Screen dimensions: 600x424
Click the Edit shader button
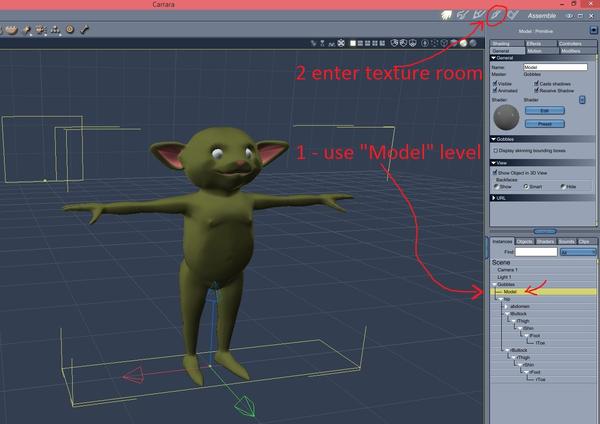(x=545, y=111)
